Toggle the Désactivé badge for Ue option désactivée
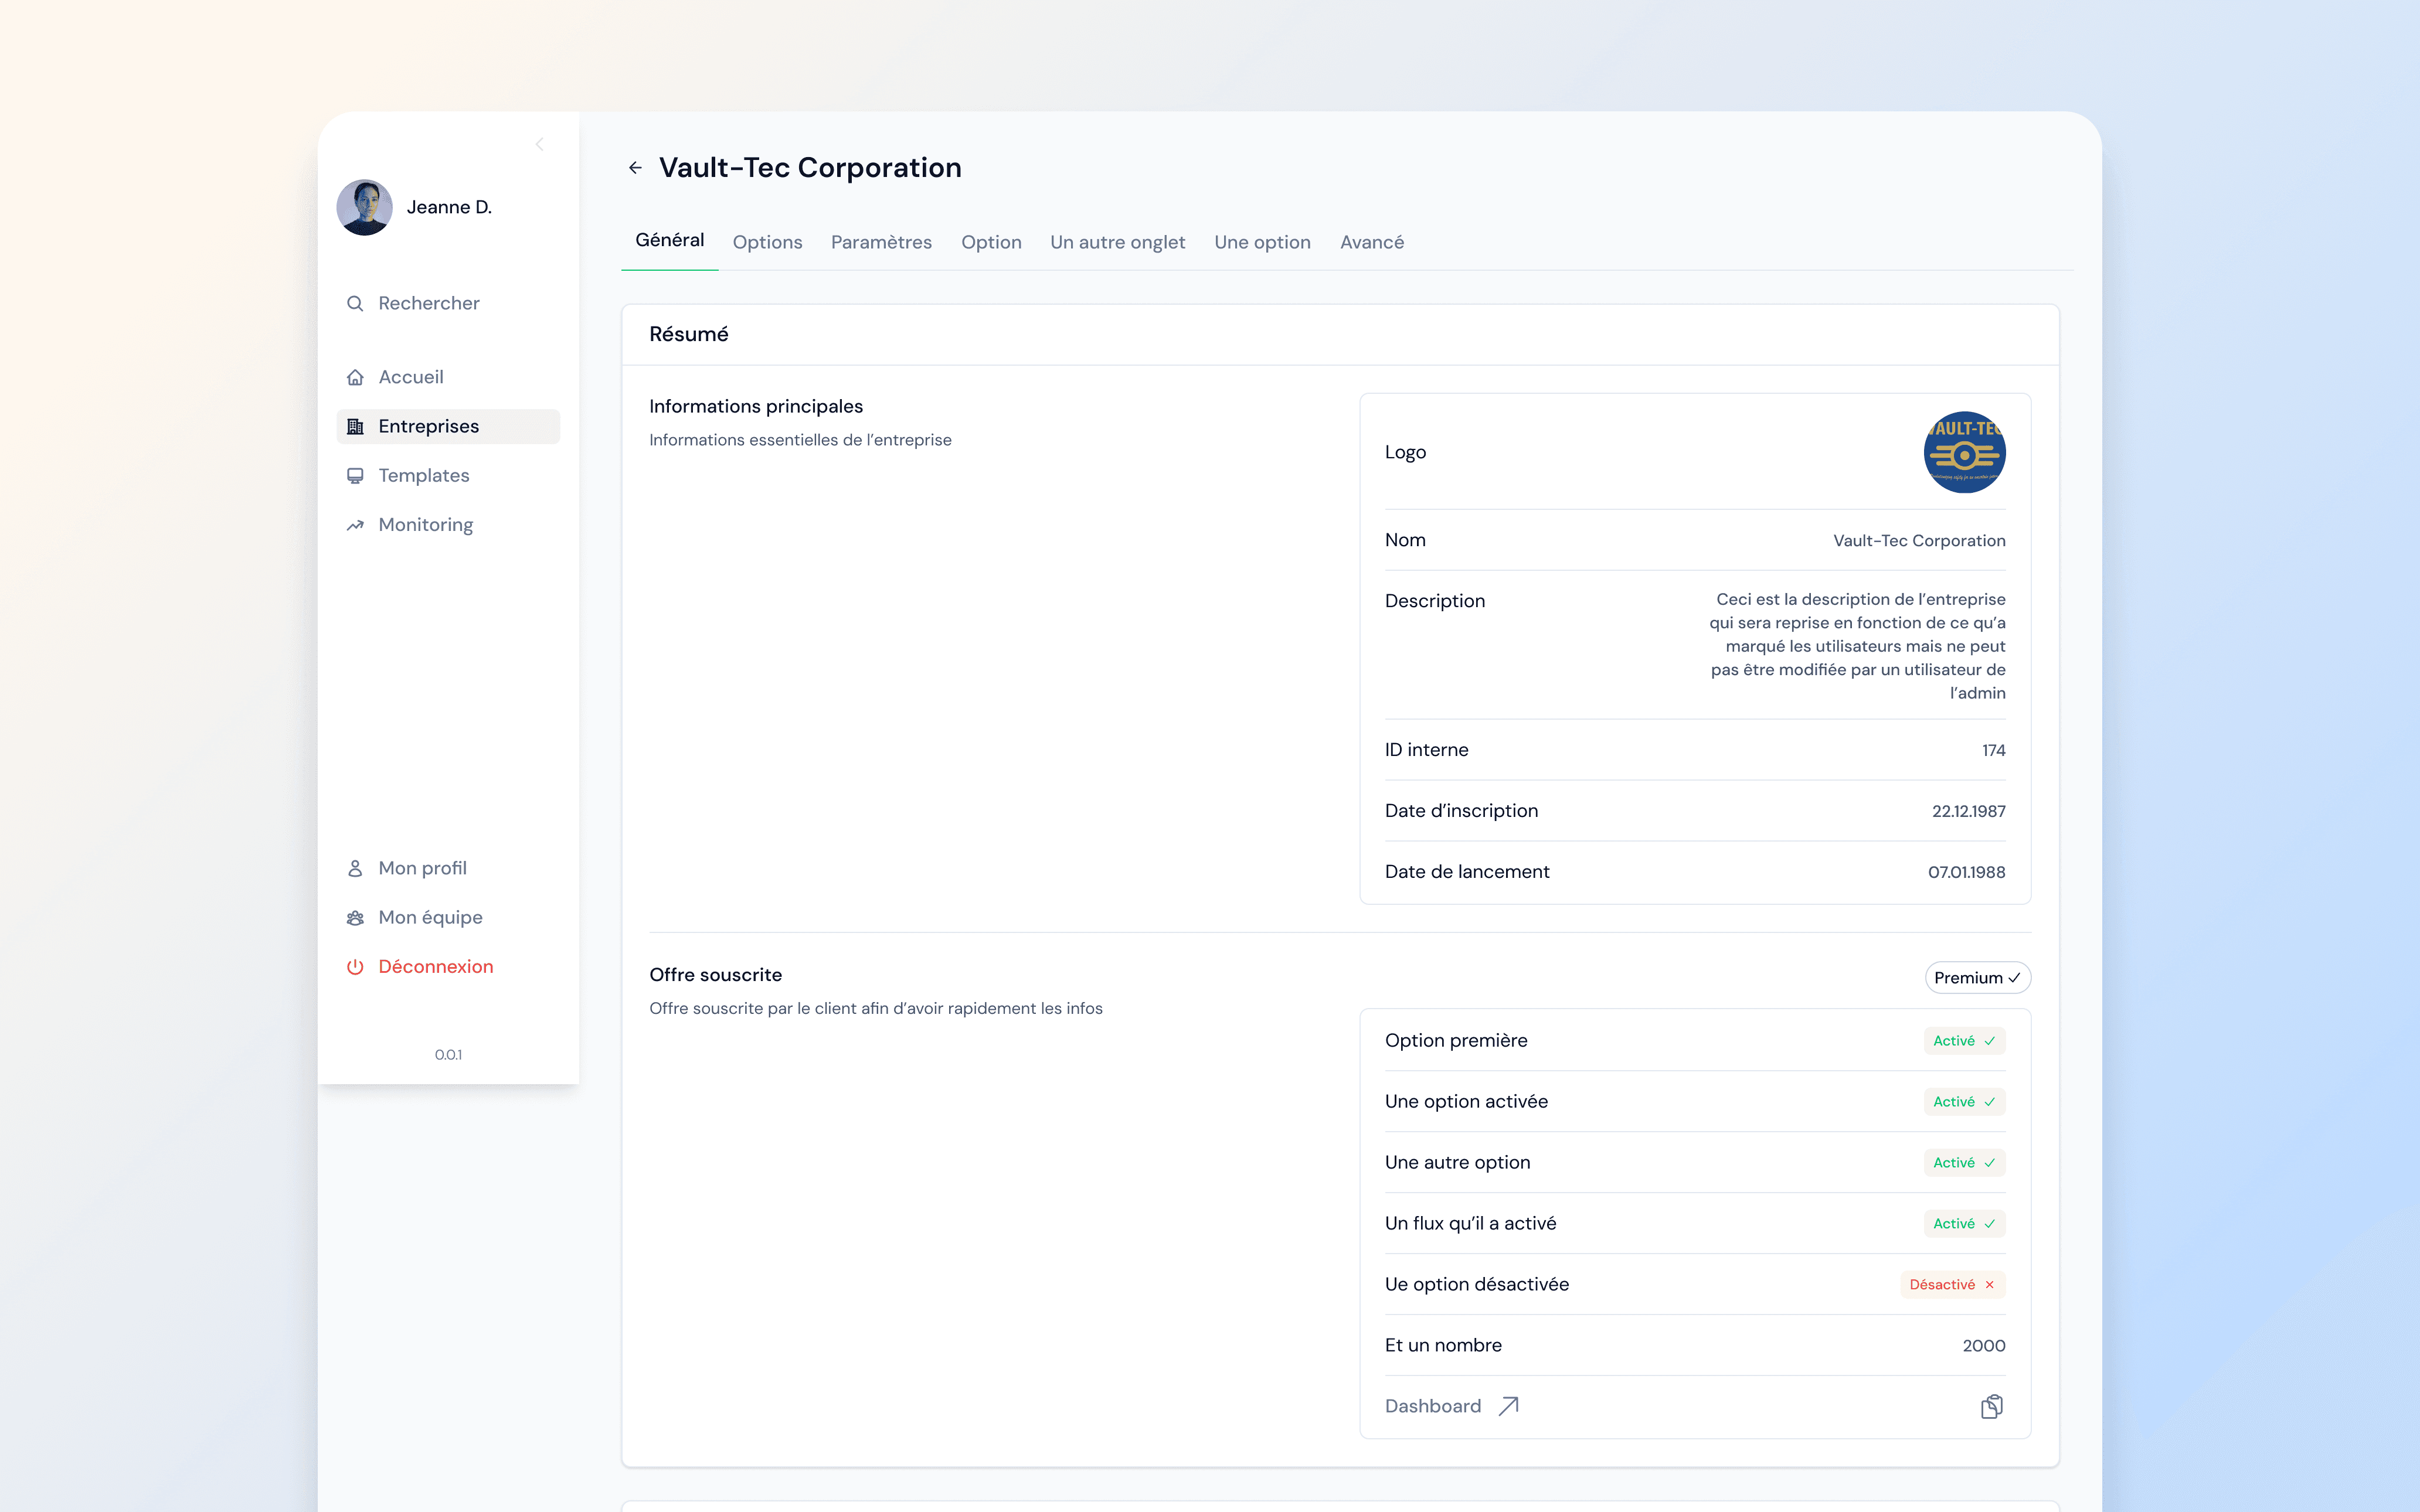The image size is (2420, 1512). pyautogui.click(x=1952, y=1285)
